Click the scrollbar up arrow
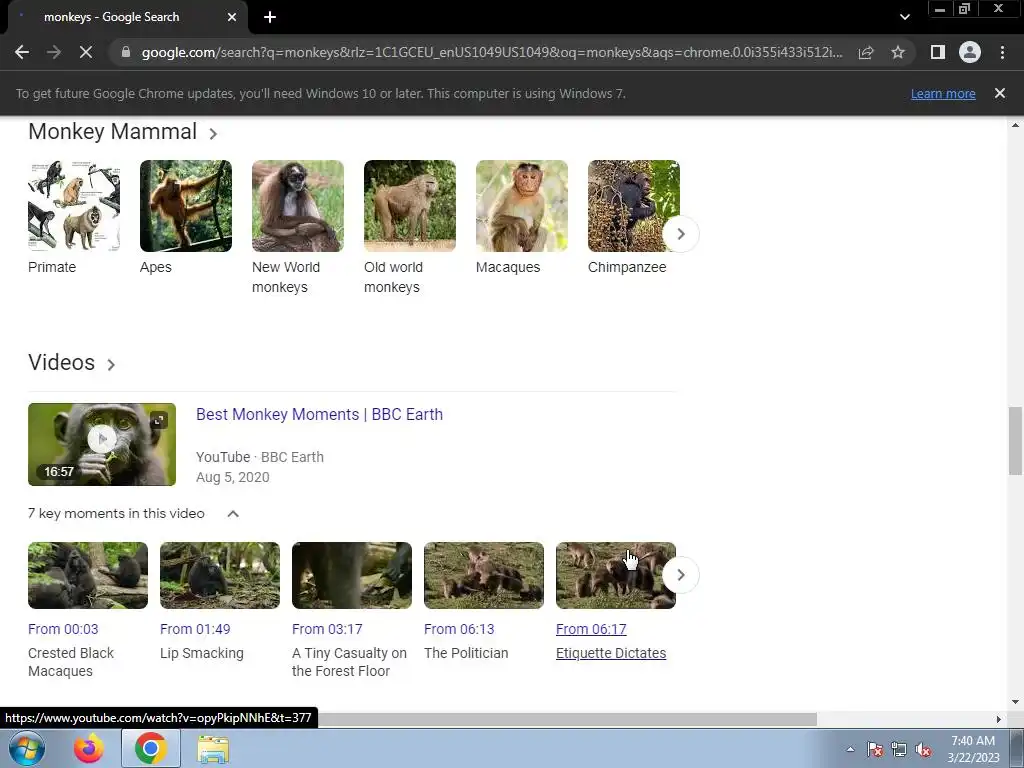1024x768 pixels. point(1015,125)
